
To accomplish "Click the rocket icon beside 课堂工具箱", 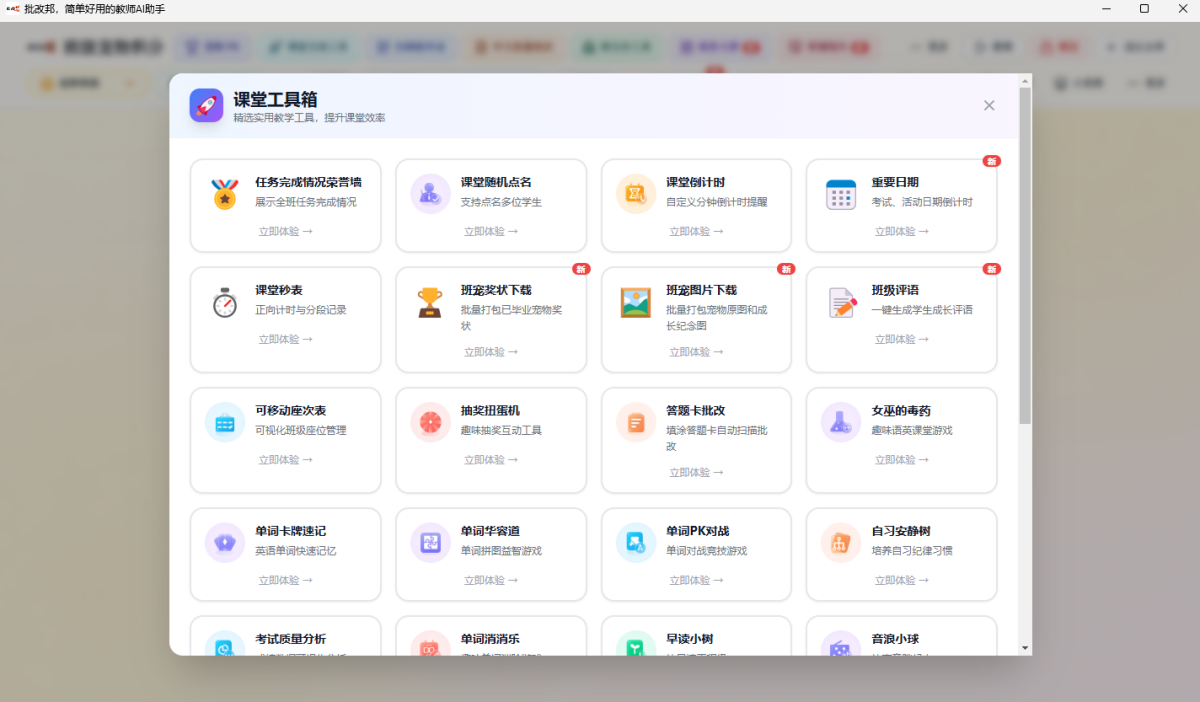I will 206,104.
